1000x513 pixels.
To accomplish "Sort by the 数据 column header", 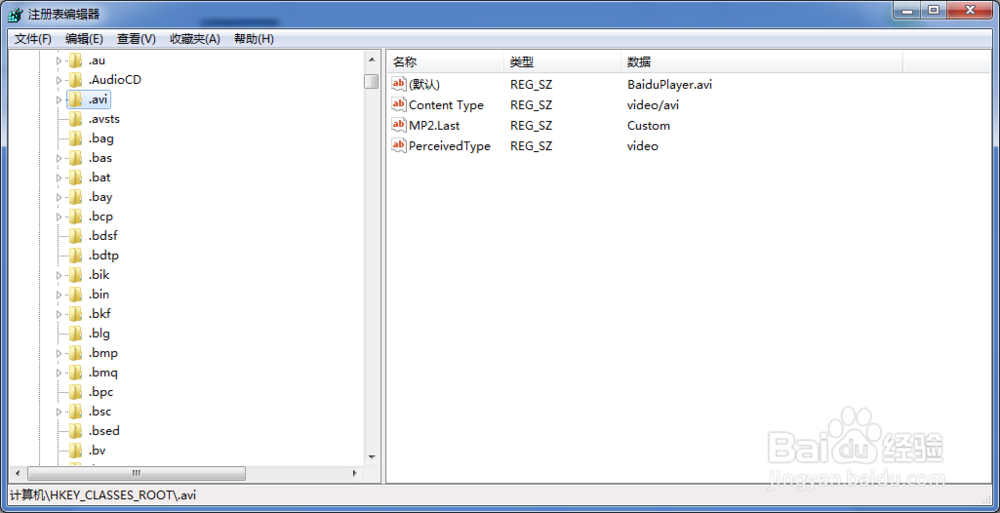I will pos(761,62).
